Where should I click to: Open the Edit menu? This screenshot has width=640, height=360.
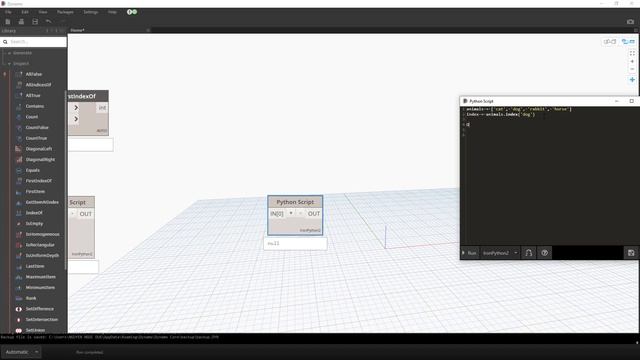pos(25,12)
